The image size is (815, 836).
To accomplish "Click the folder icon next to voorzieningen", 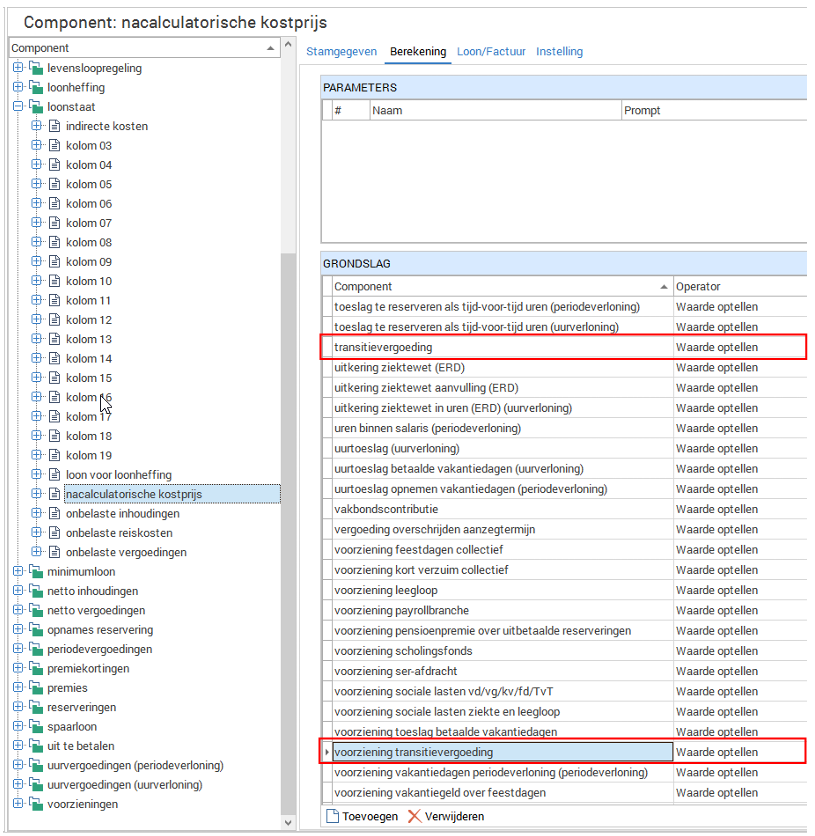I will pos(36,804).
